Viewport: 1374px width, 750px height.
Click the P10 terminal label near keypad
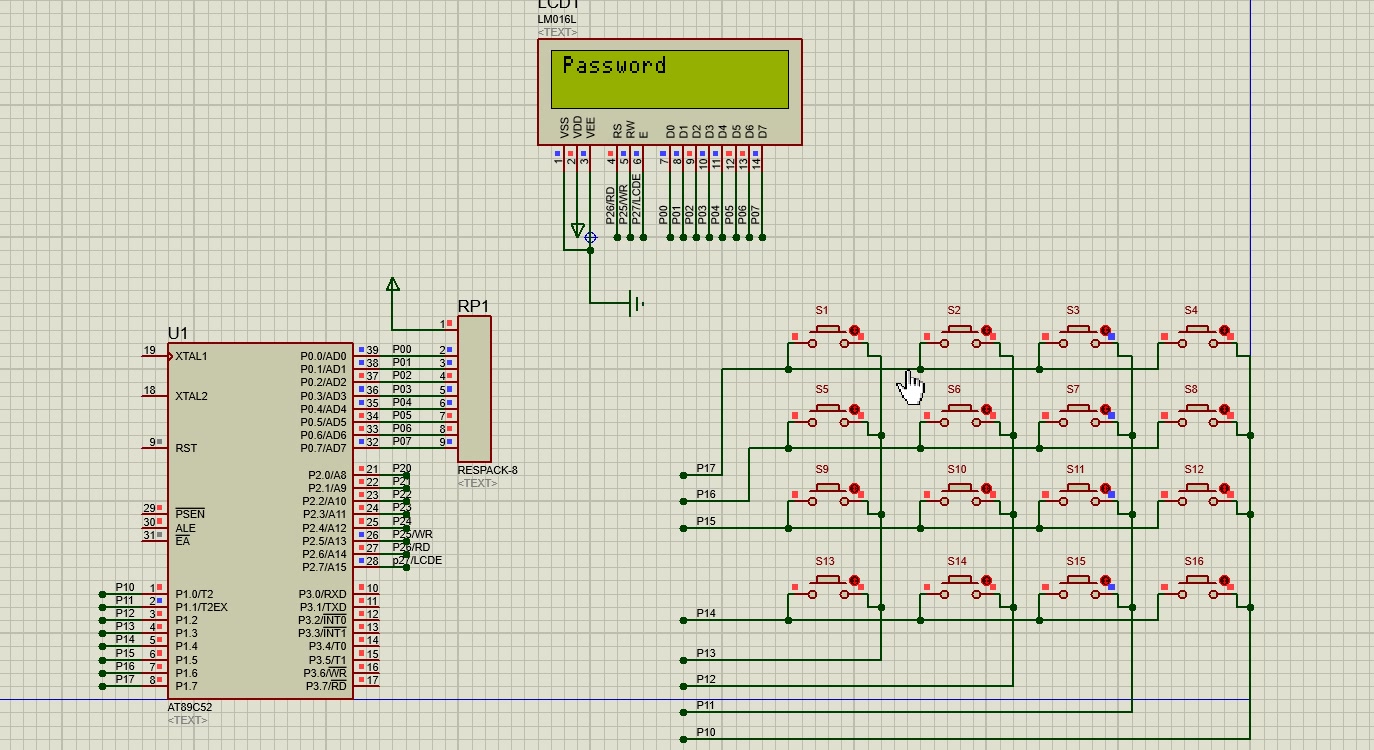[x=706, y=733]
